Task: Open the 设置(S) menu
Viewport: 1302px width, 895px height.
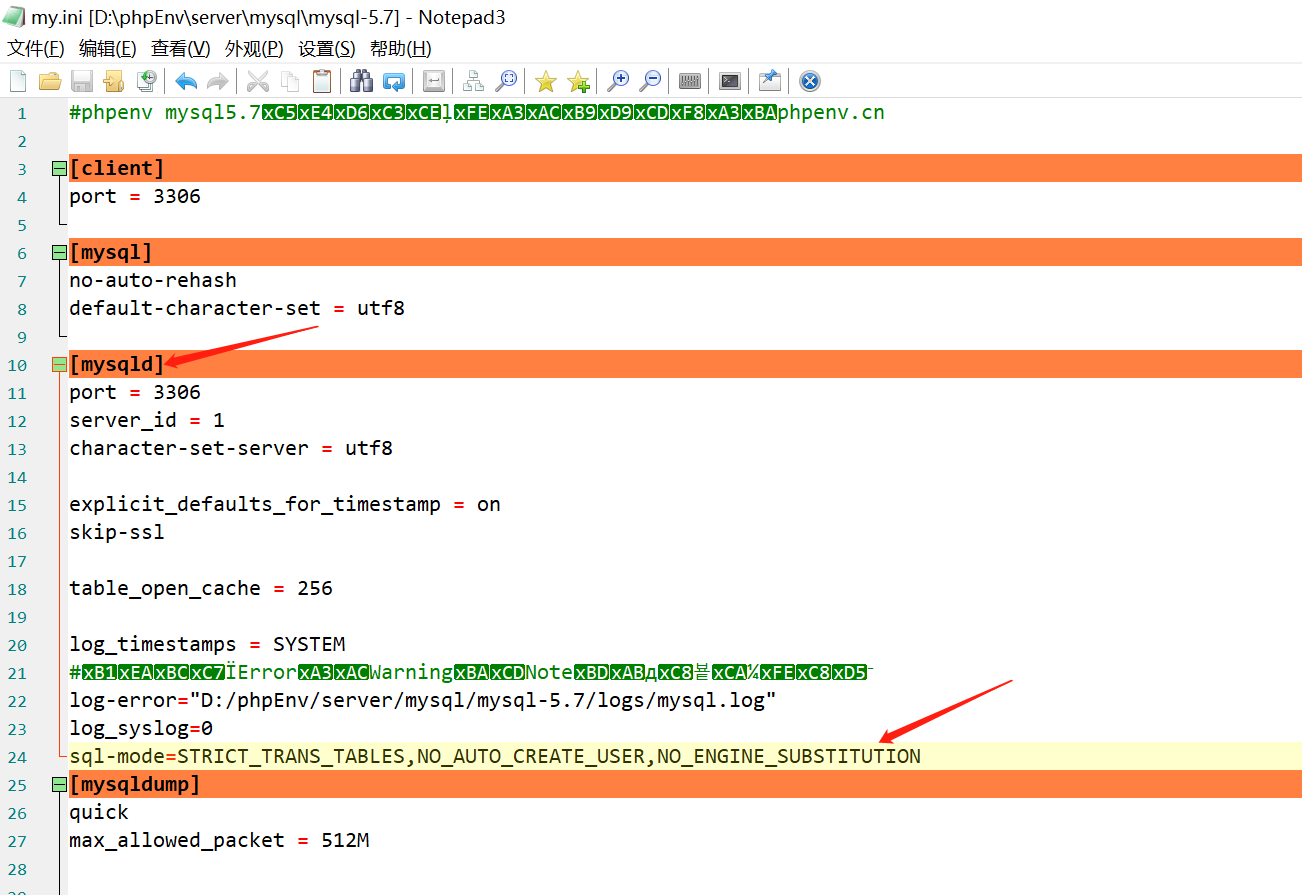Action: click(326, 48)
